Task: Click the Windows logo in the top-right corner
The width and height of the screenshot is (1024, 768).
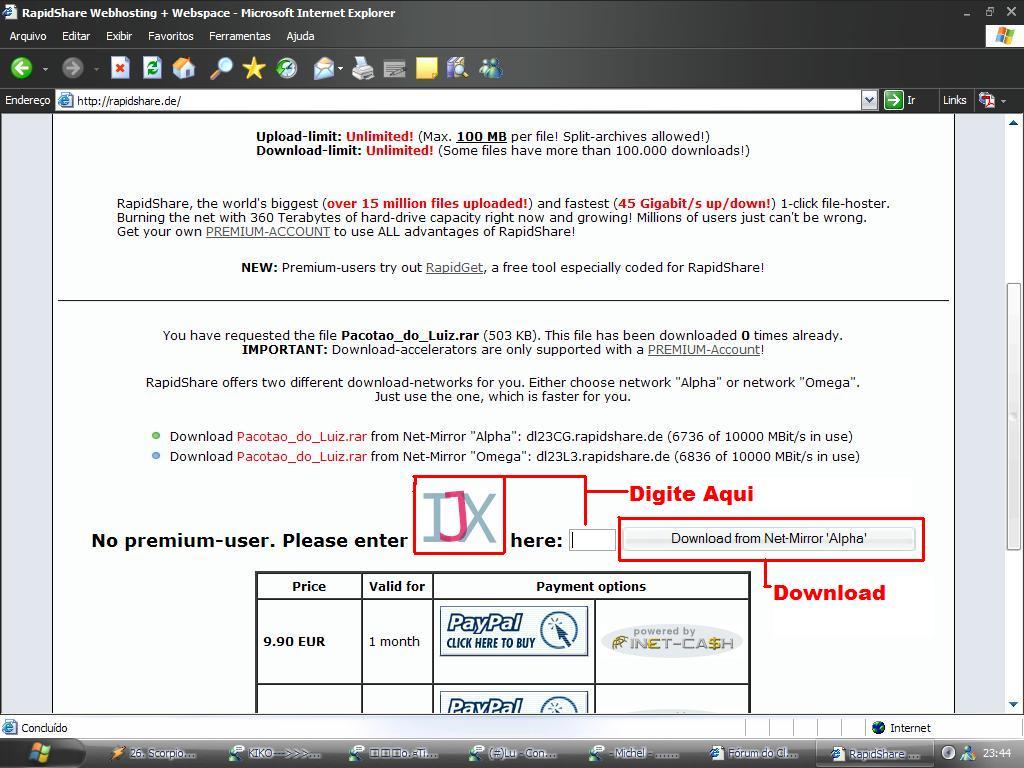Action: pos(1004,36)
